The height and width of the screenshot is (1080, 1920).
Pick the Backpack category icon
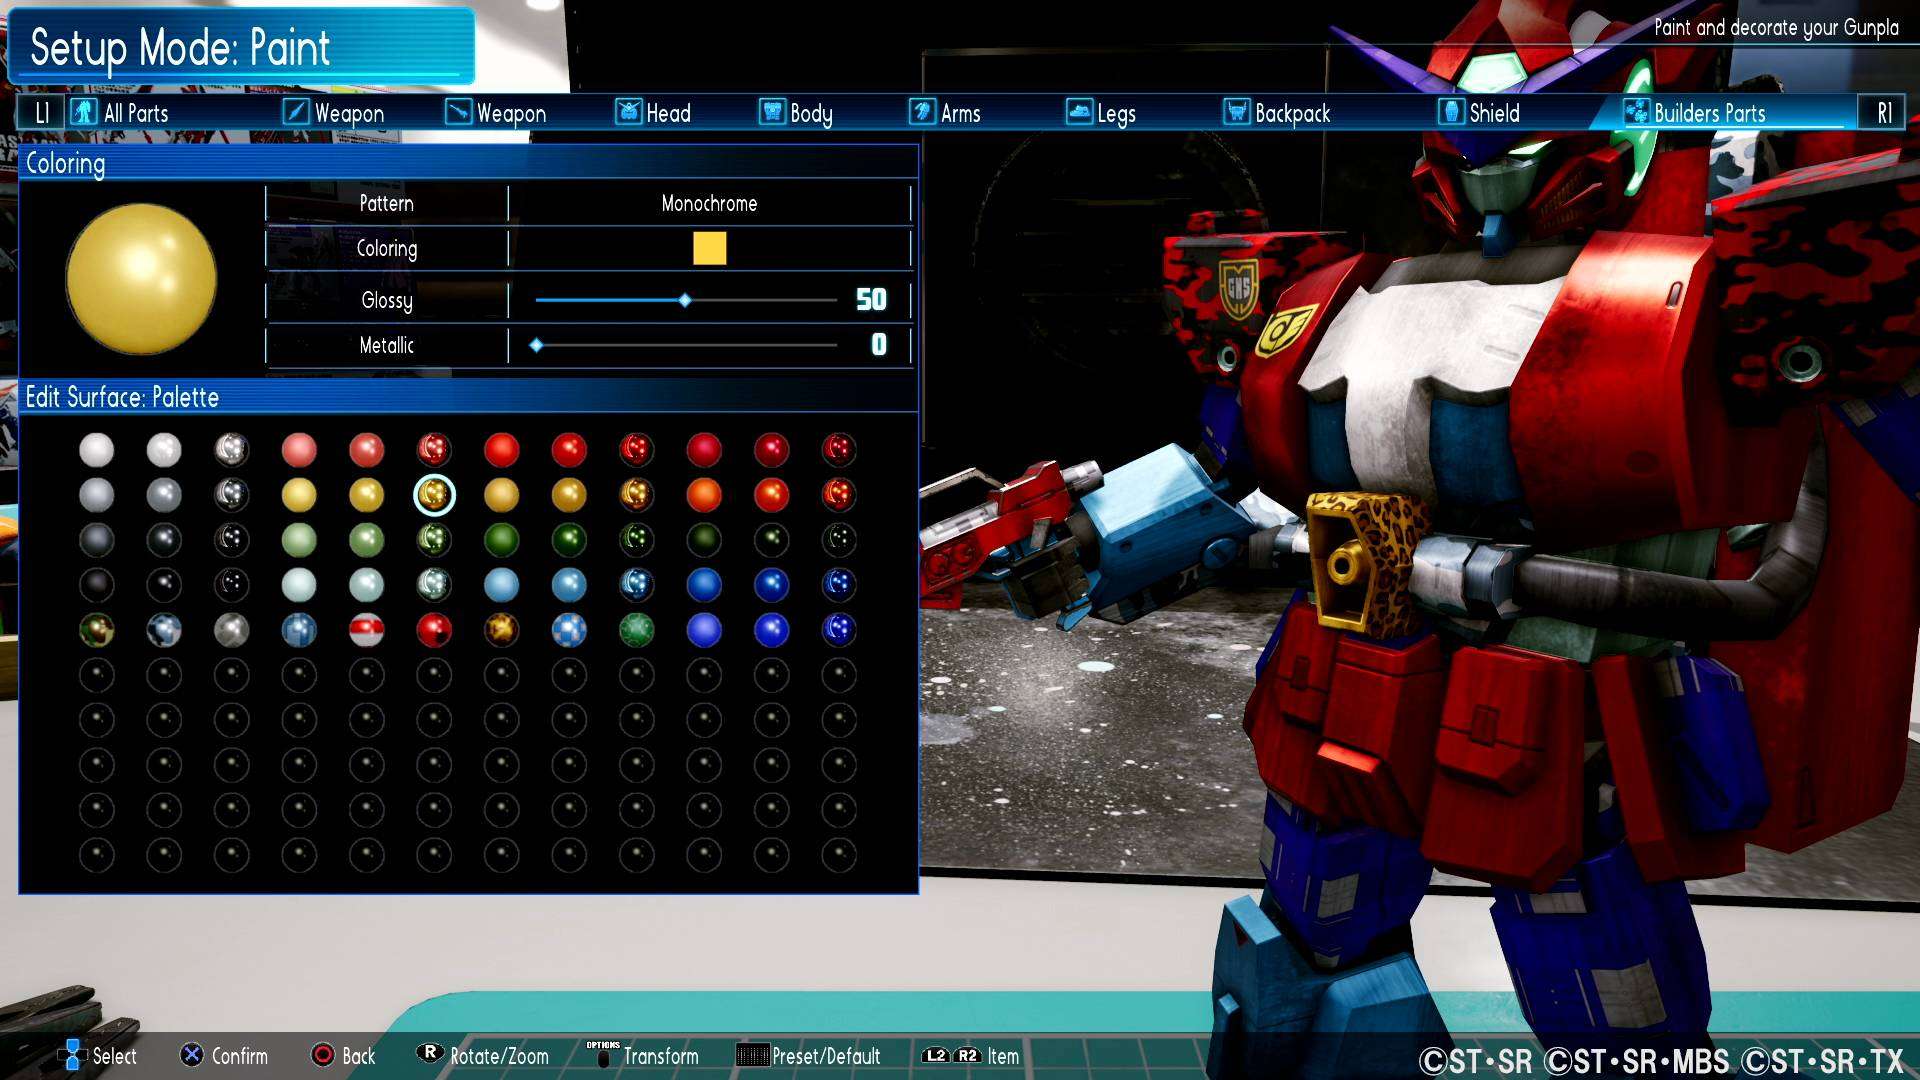point(1237,112)
